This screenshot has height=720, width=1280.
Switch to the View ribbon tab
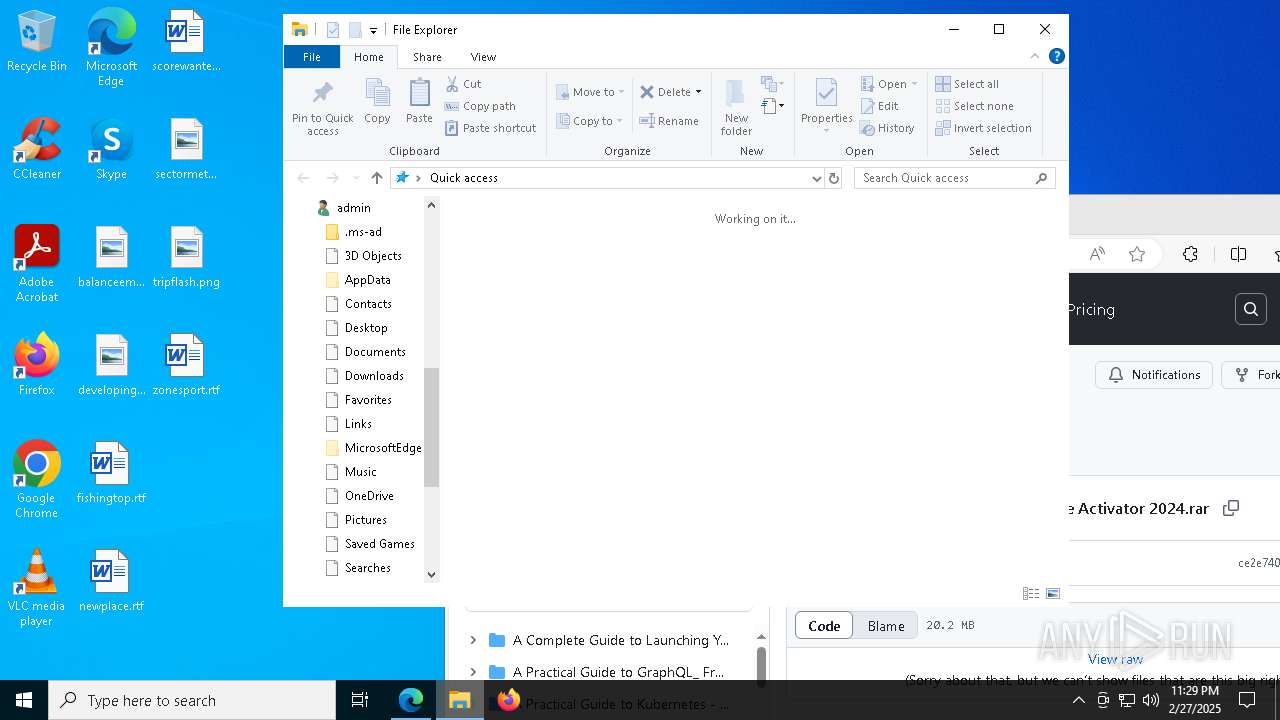click(x=483, y=57)
